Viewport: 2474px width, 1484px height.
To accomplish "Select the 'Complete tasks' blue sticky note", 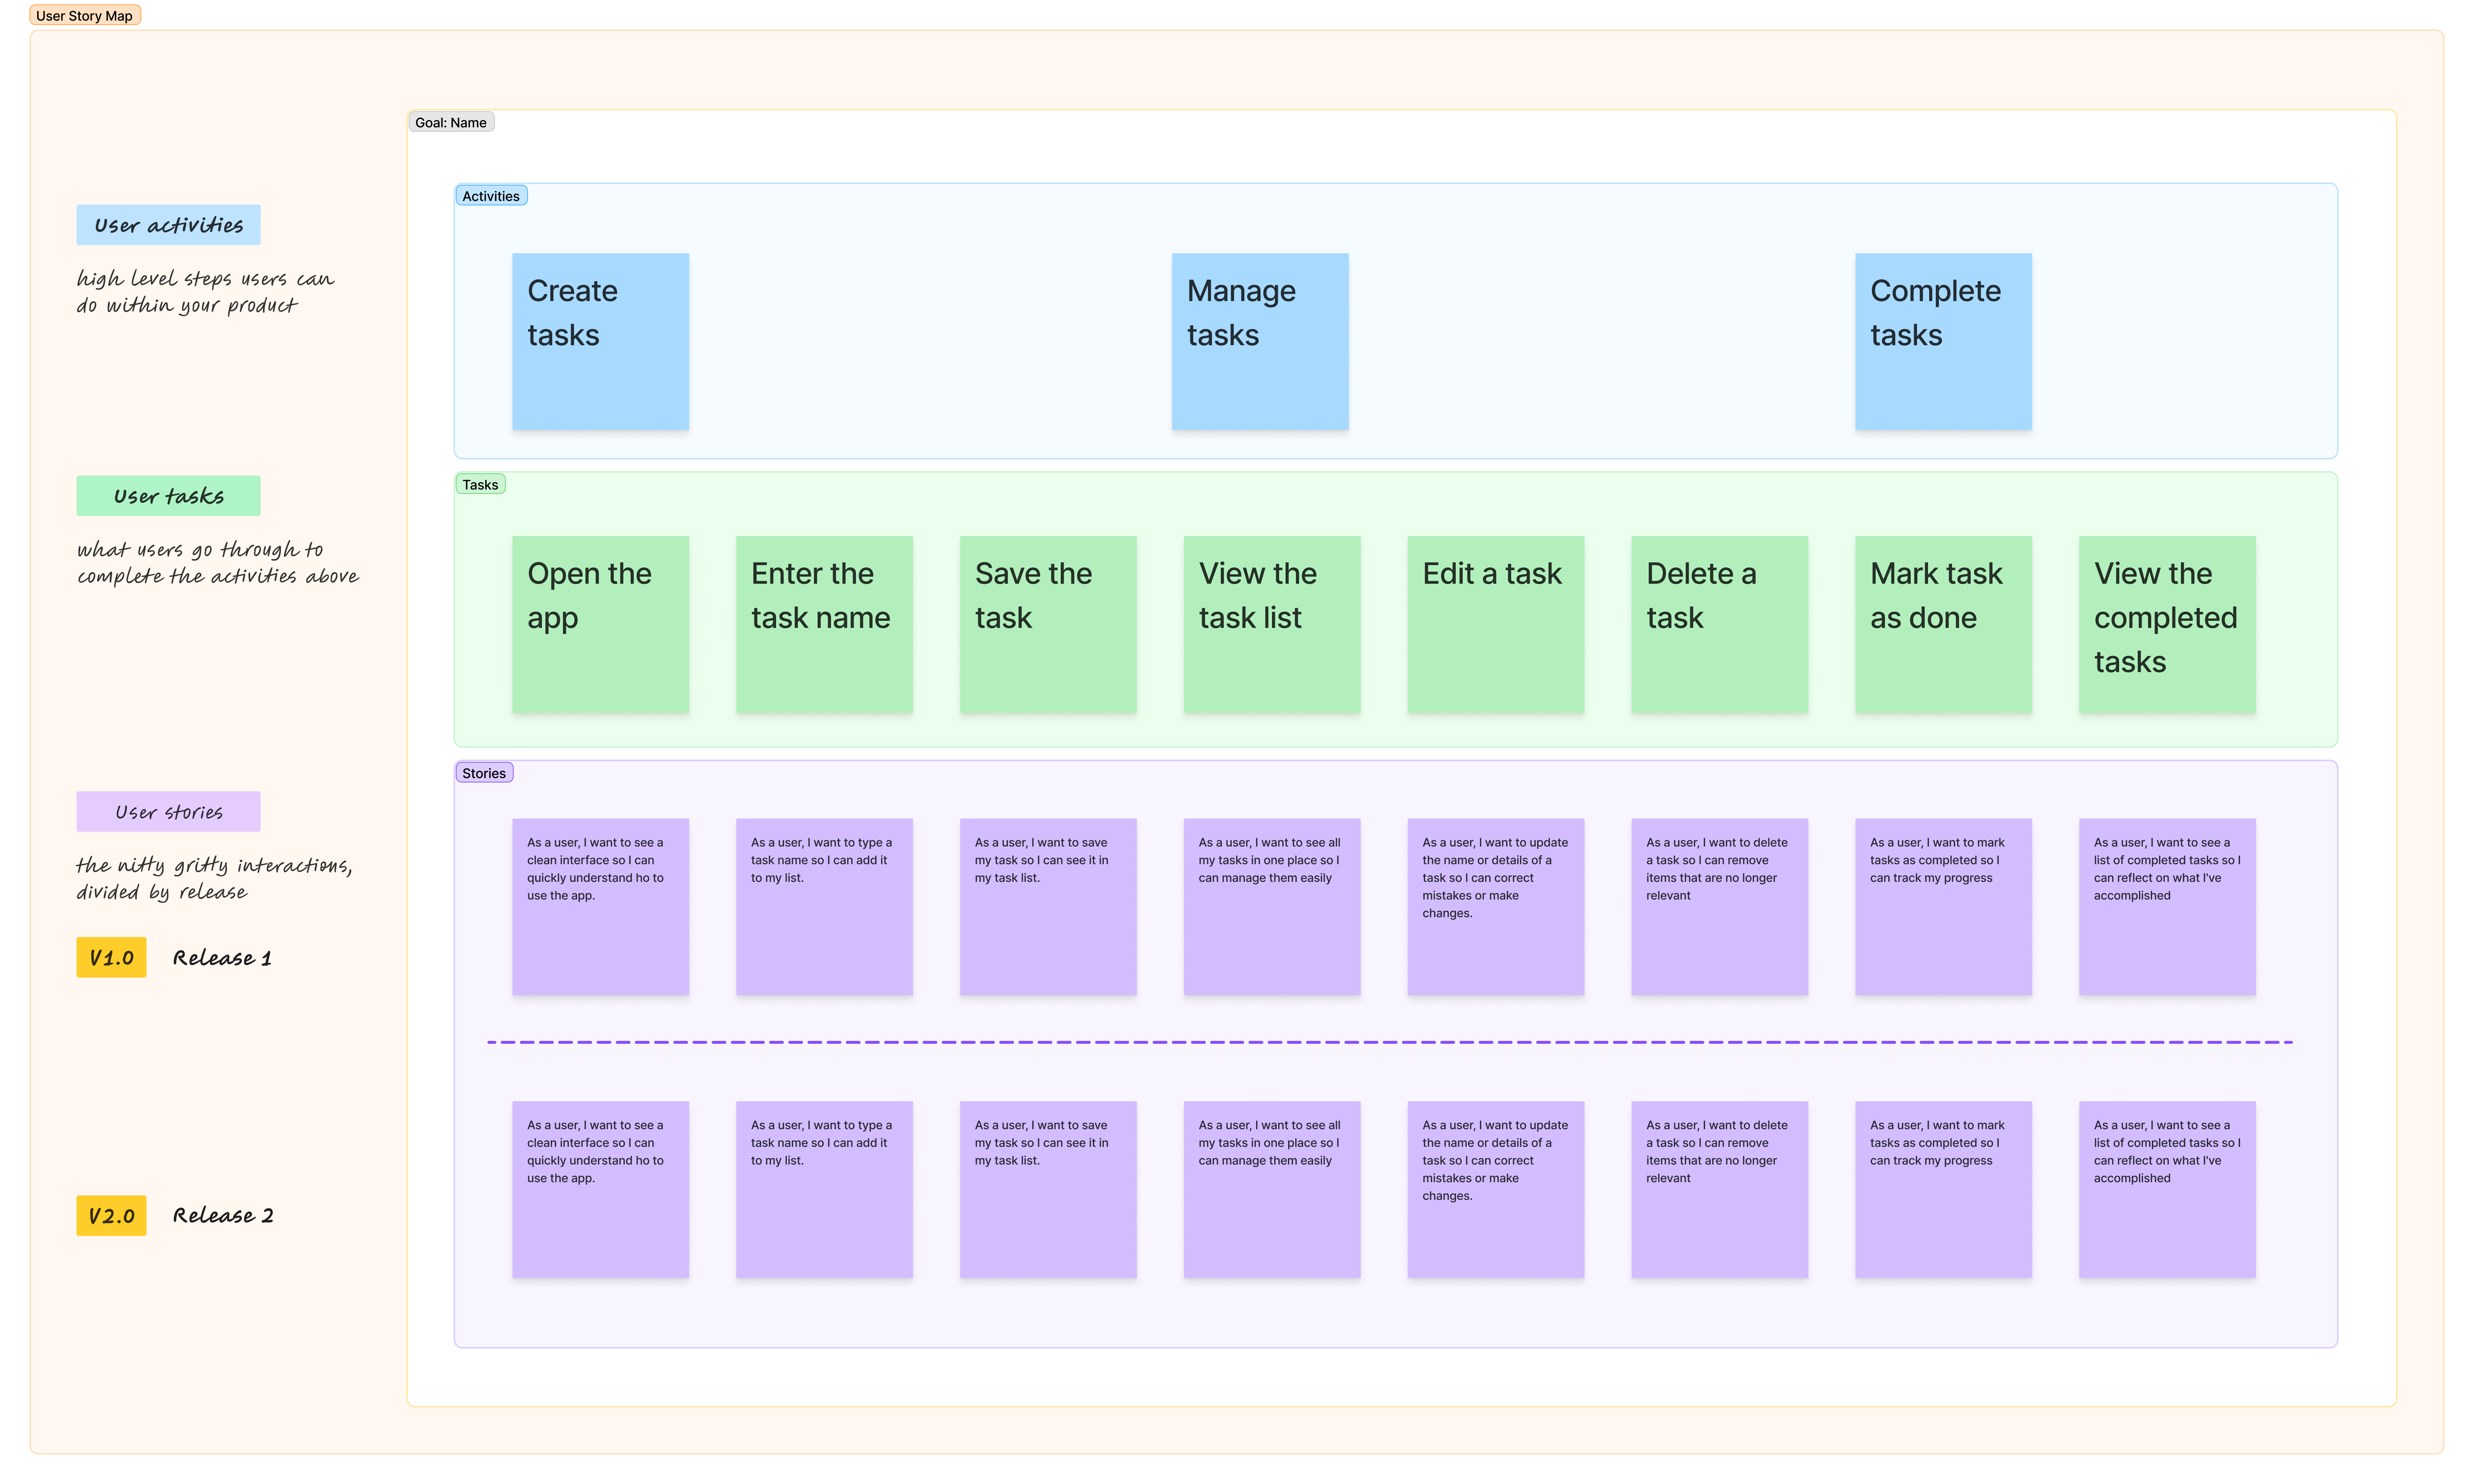I will [x=1943, y=342].
